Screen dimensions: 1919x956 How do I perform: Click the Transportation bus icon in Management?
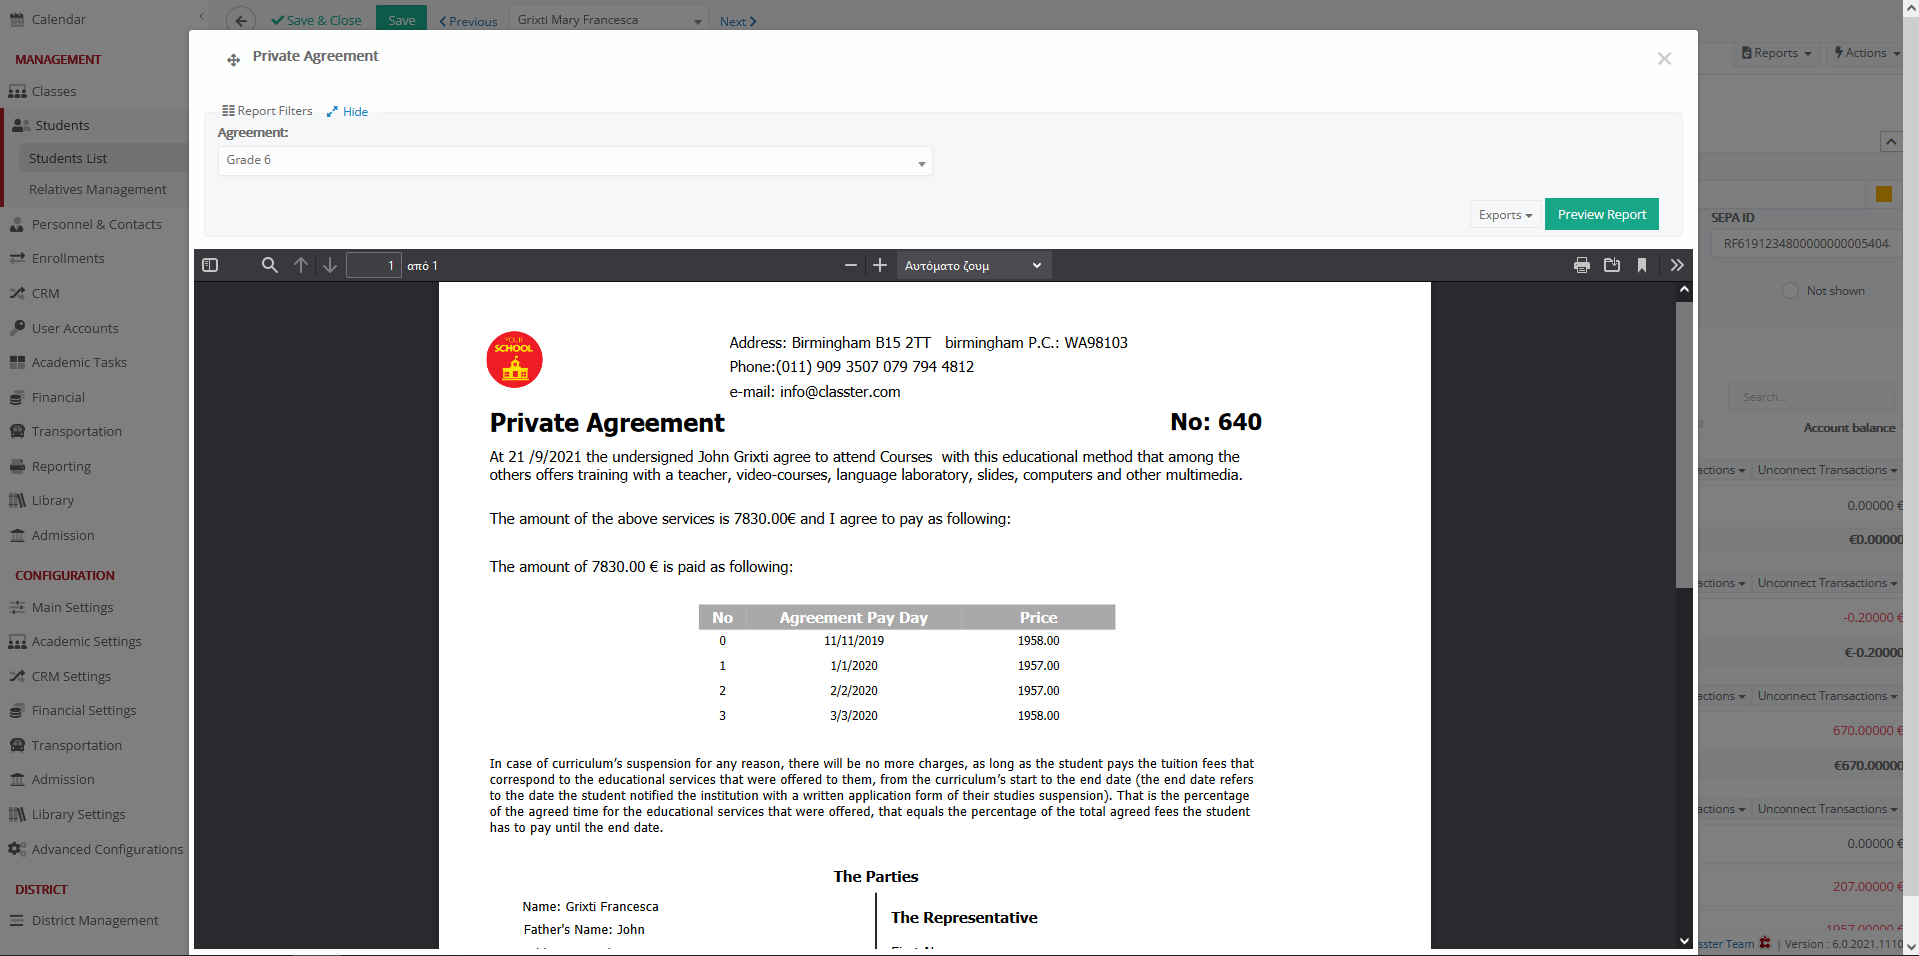click(x=17, y=431)
